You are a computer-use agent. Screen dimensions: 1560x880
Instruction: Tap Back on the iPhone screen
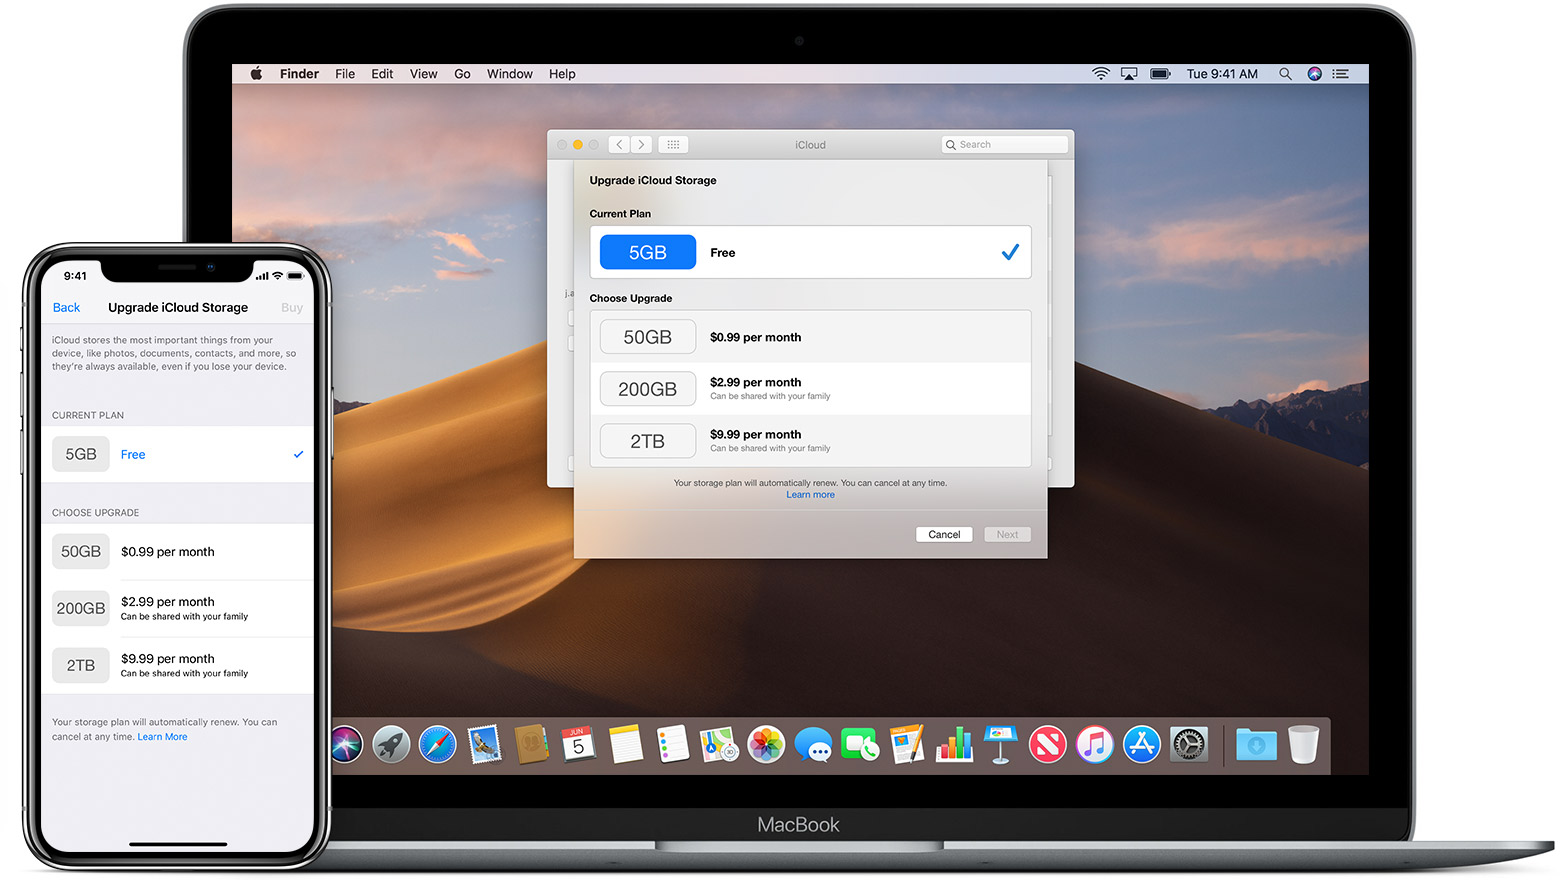coord(66,308)
